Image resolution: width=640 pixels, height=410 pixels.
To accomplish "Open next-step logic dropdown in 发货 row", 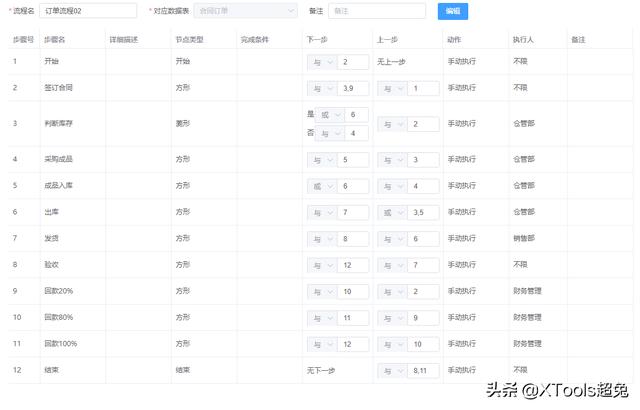I will tap(322, 239).
